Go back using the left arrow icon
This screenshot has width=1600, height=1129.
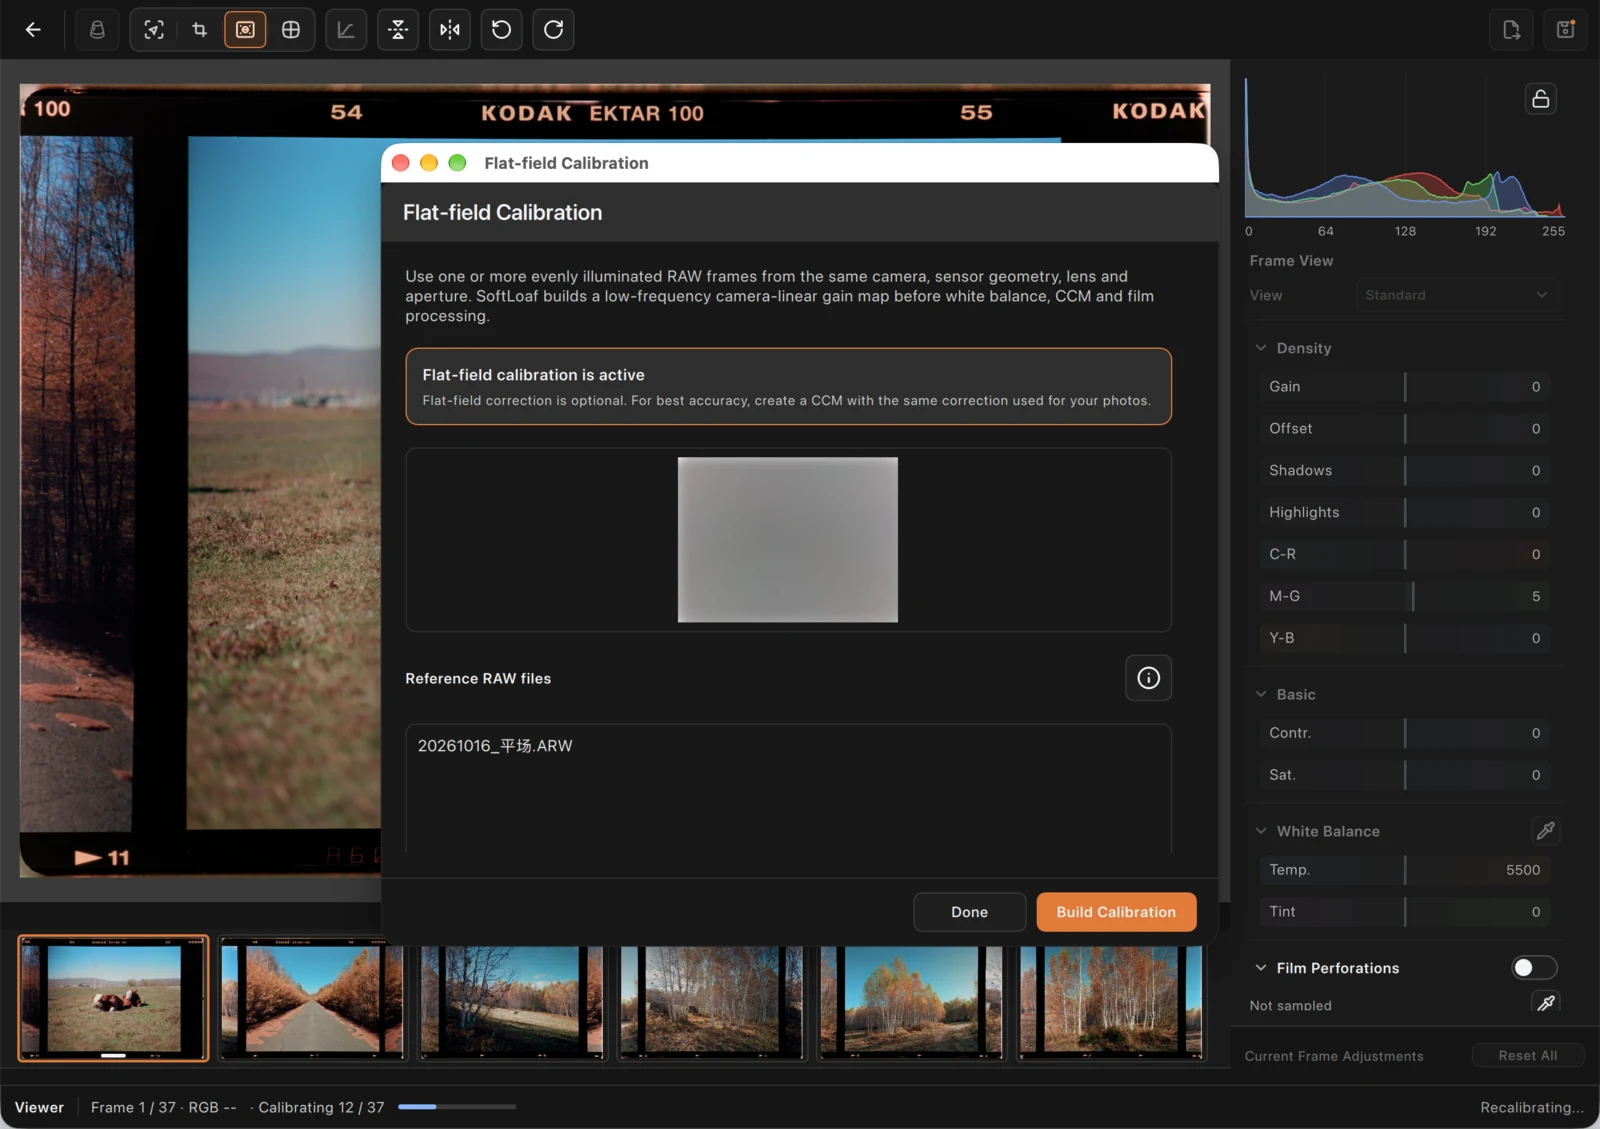click(33, 30)
